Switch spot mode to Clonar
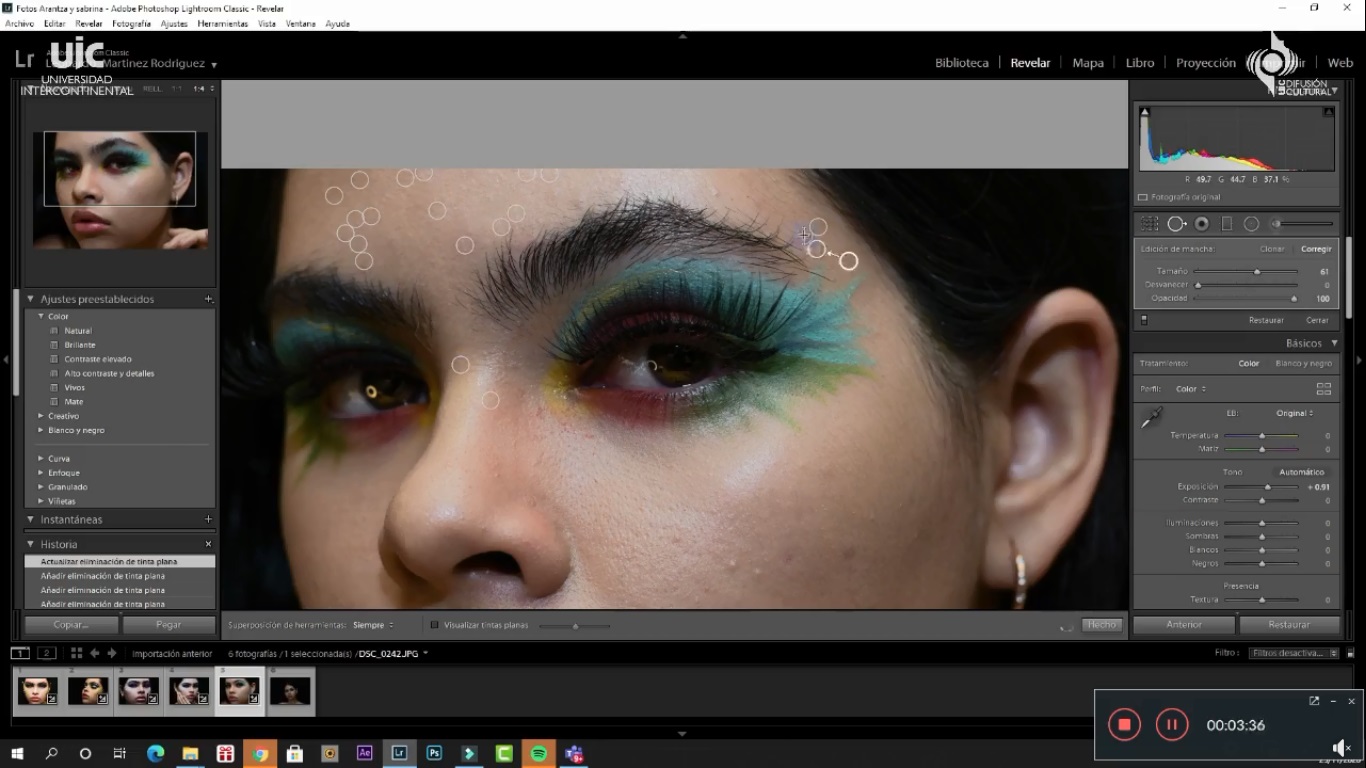Viewport: 1366px width, 768px height. (1272, 249)
